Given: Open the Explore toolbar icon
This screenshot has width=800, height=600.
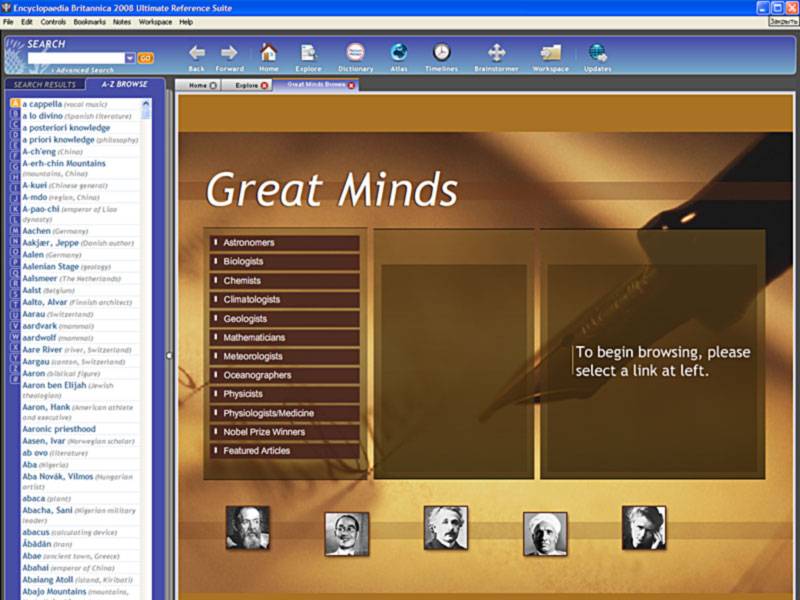Looking at the screenshot, I should point(308,53).
